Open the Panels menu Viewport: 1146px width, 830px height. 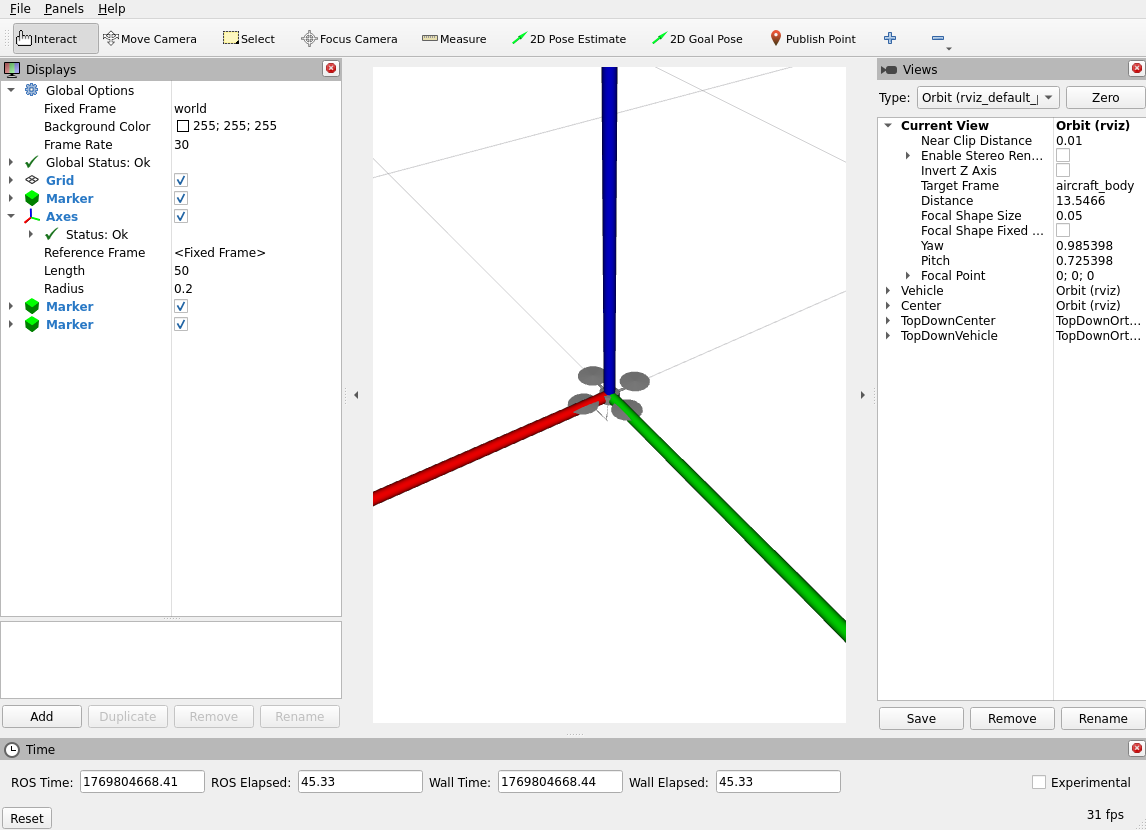point(64,8)
